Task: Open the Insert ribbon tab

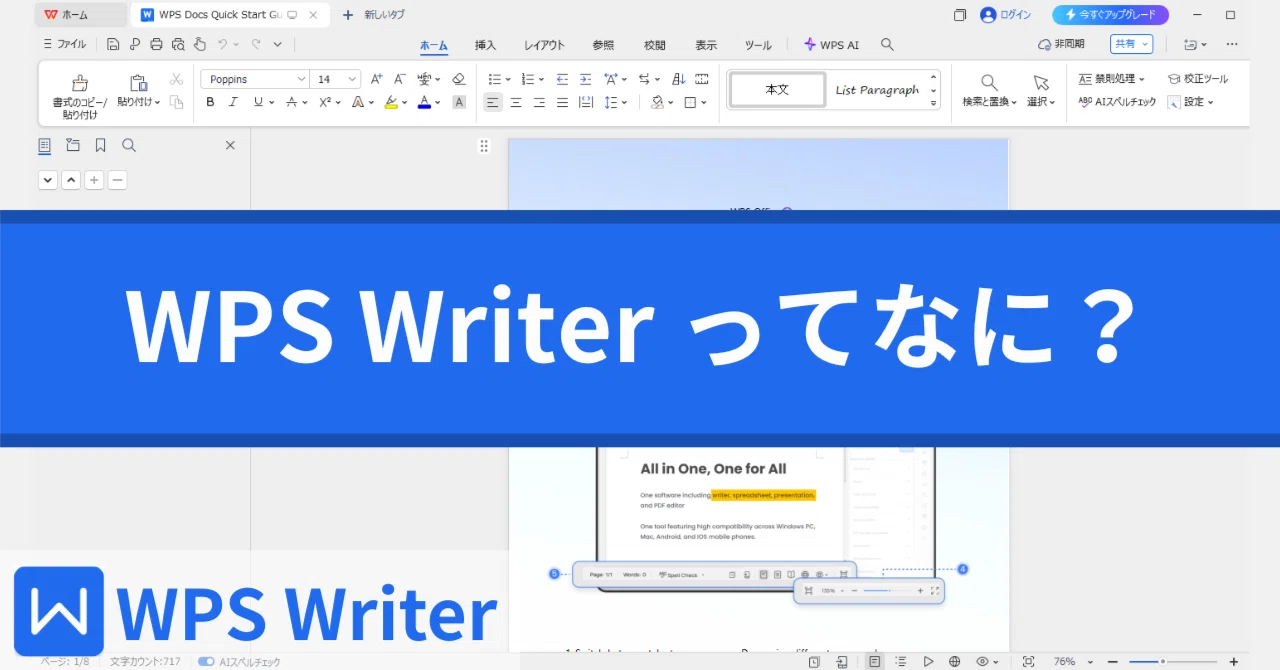Action: [x=485, y=45]
